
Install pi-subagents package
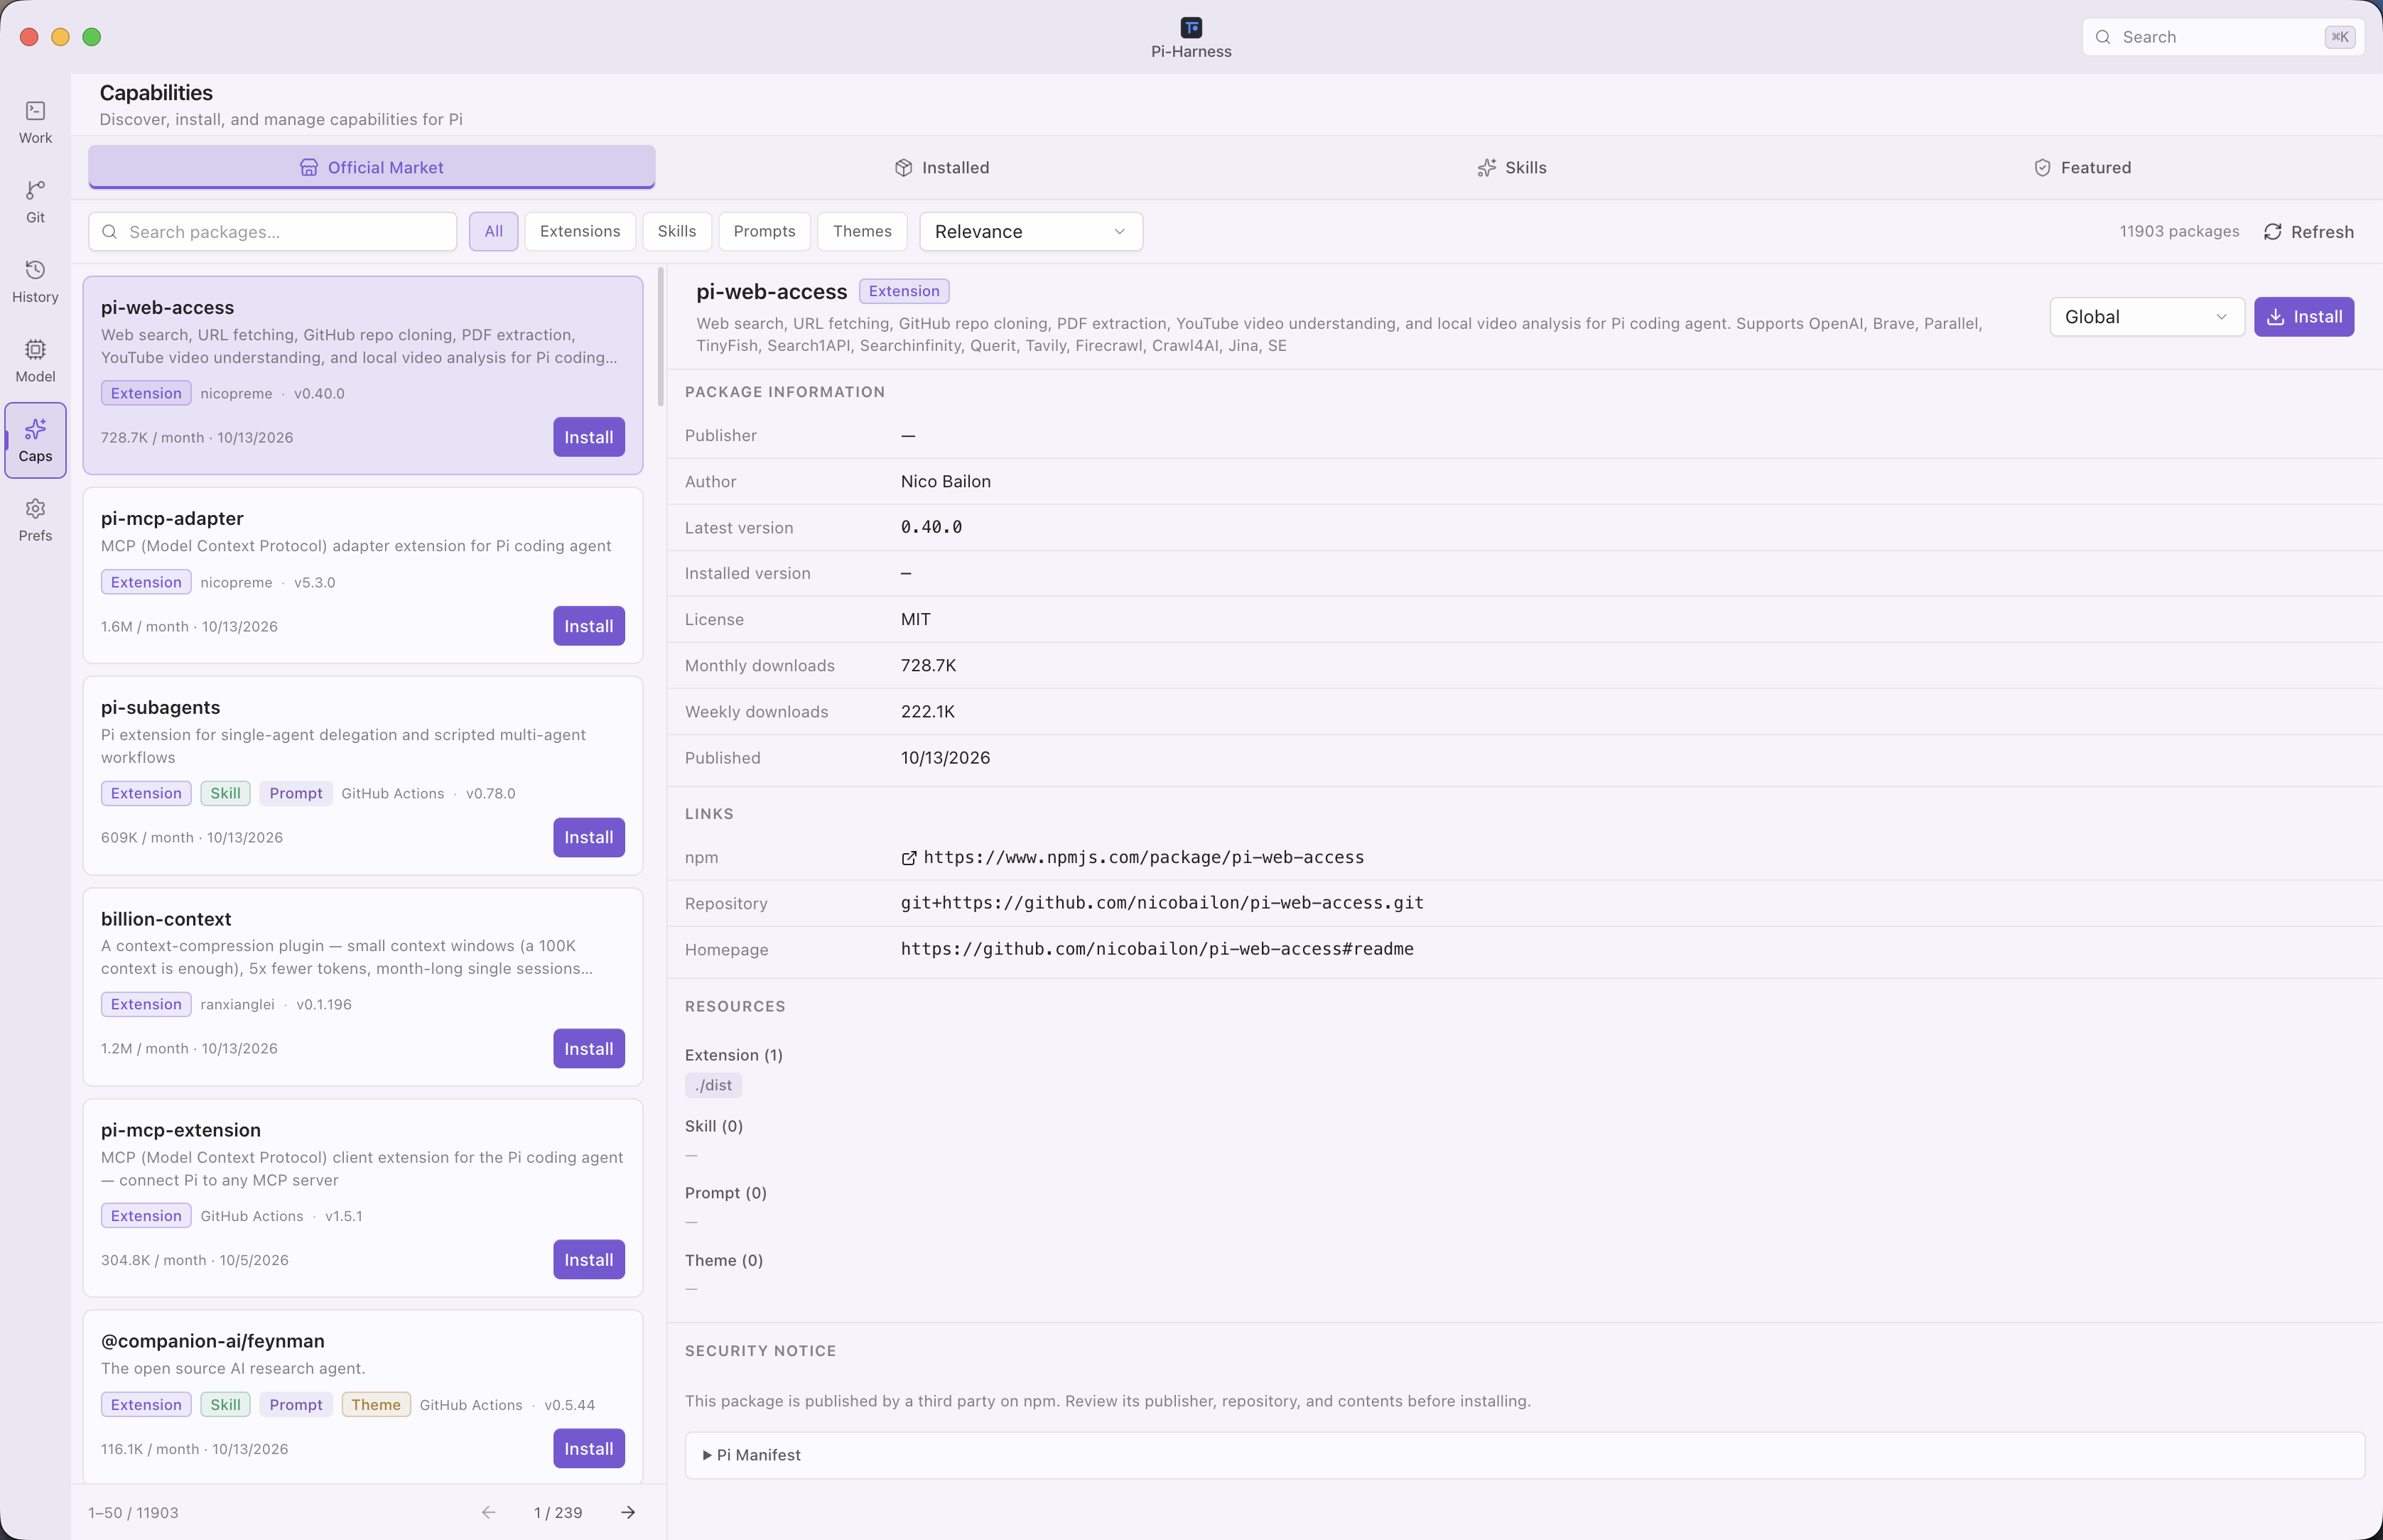pos(589,837)
